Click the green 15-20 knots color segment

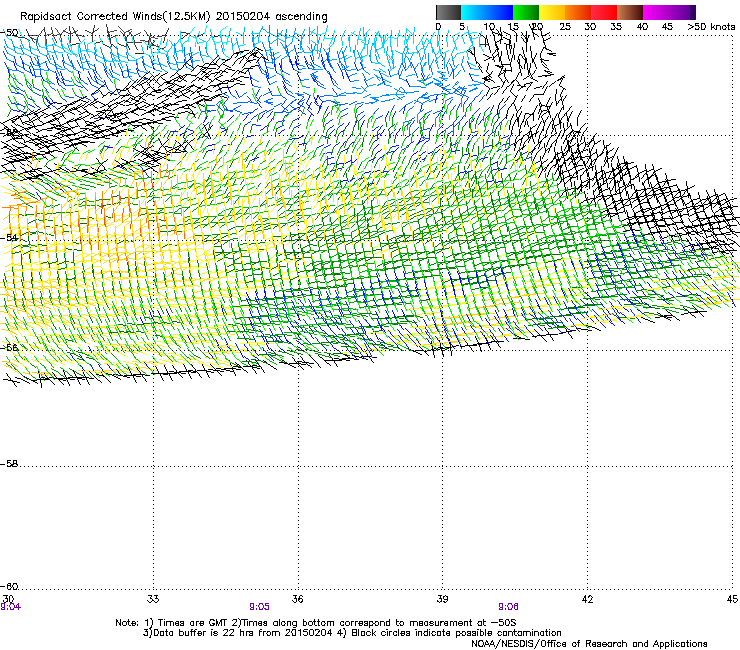pyautogui.click(x=526, y=12)
